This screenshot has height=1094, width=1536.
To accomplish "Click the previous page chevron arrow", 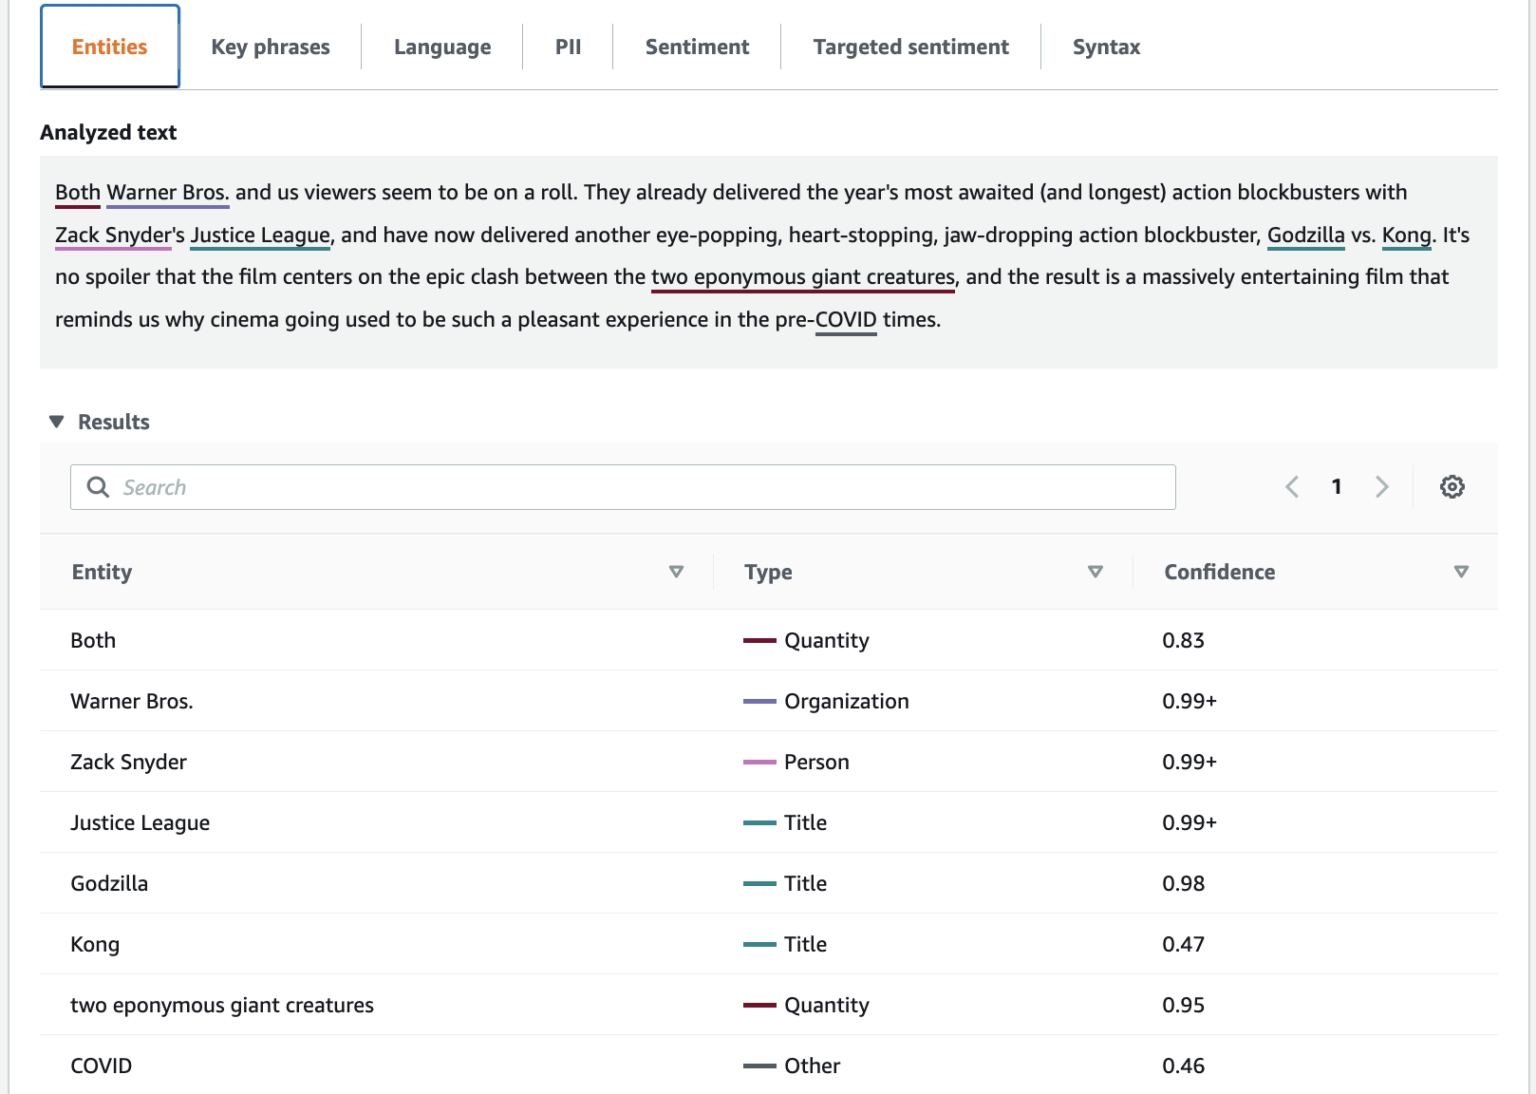I will pyautogui.click(x=1291, y=487).
